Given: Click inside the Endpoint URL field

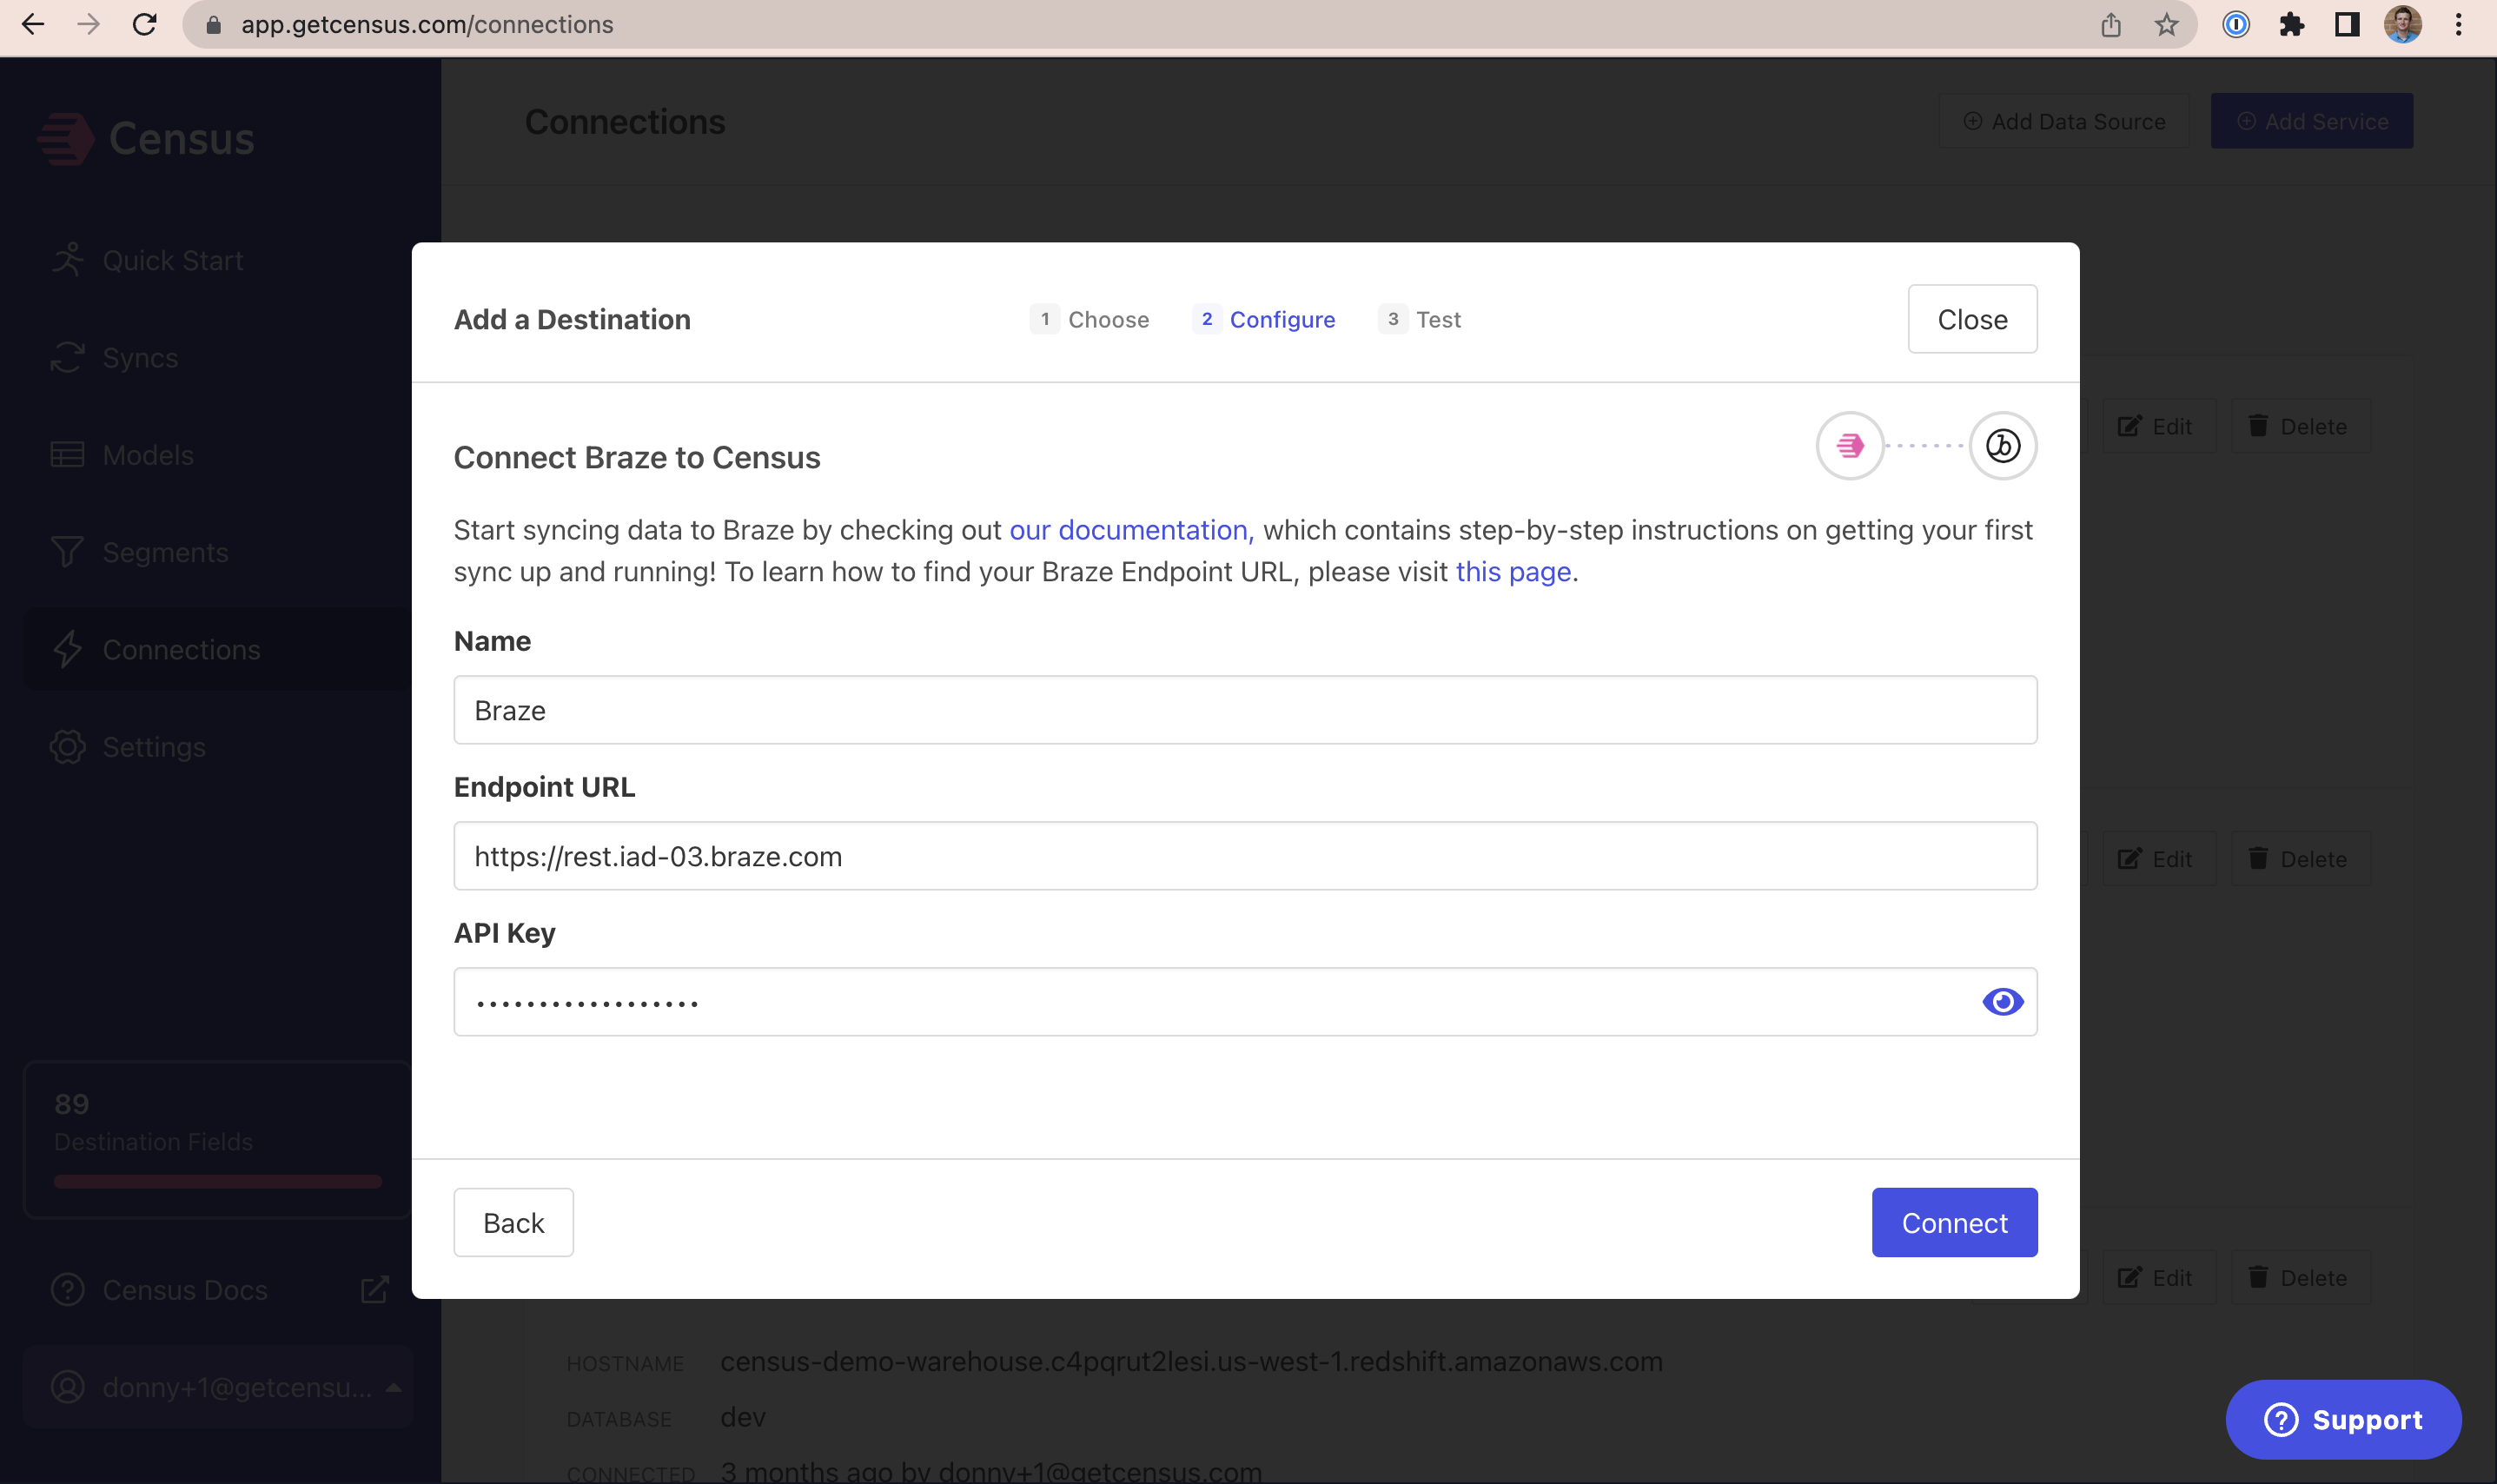Looking at the screenshot, I should point(1245,856).
